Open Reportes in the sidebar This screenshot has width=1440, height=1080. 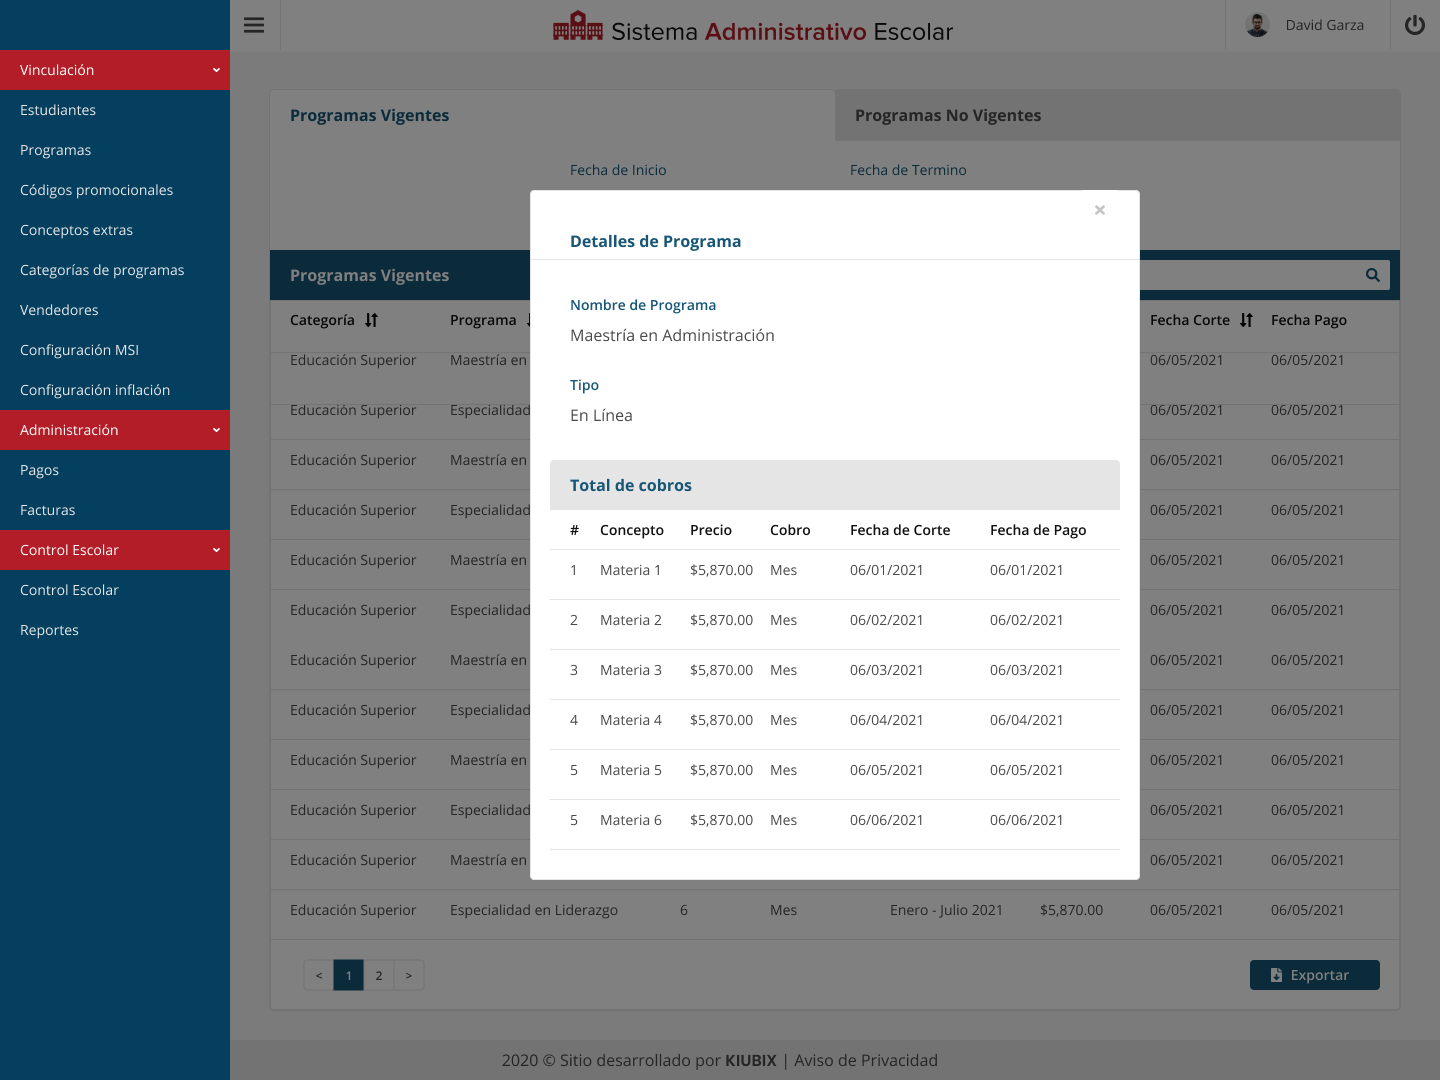pyautogui.click(x=49, y=630)
